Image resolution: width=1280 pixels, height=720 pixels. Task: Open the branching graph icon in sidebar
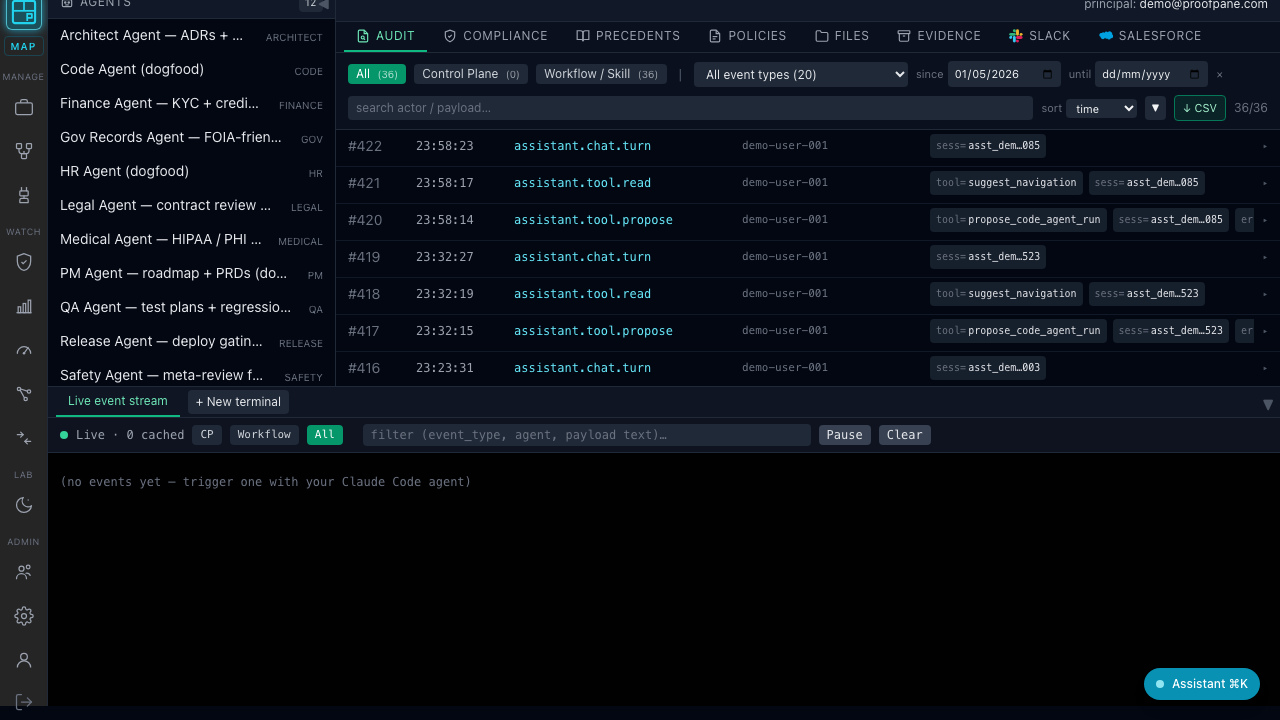[x=24, y=394]
